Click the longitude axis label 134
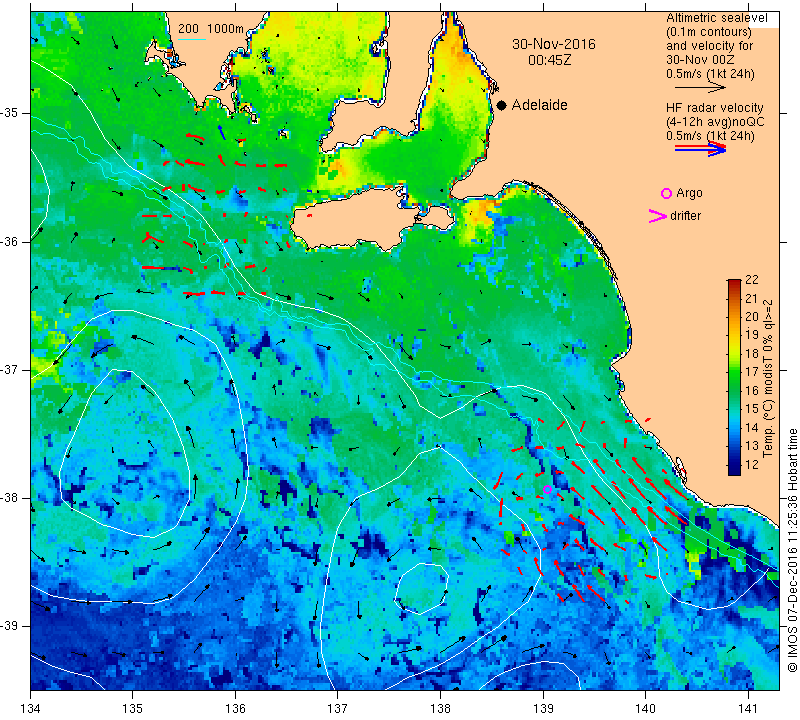Viewport: 800px width, 720px height. (31, 709)
